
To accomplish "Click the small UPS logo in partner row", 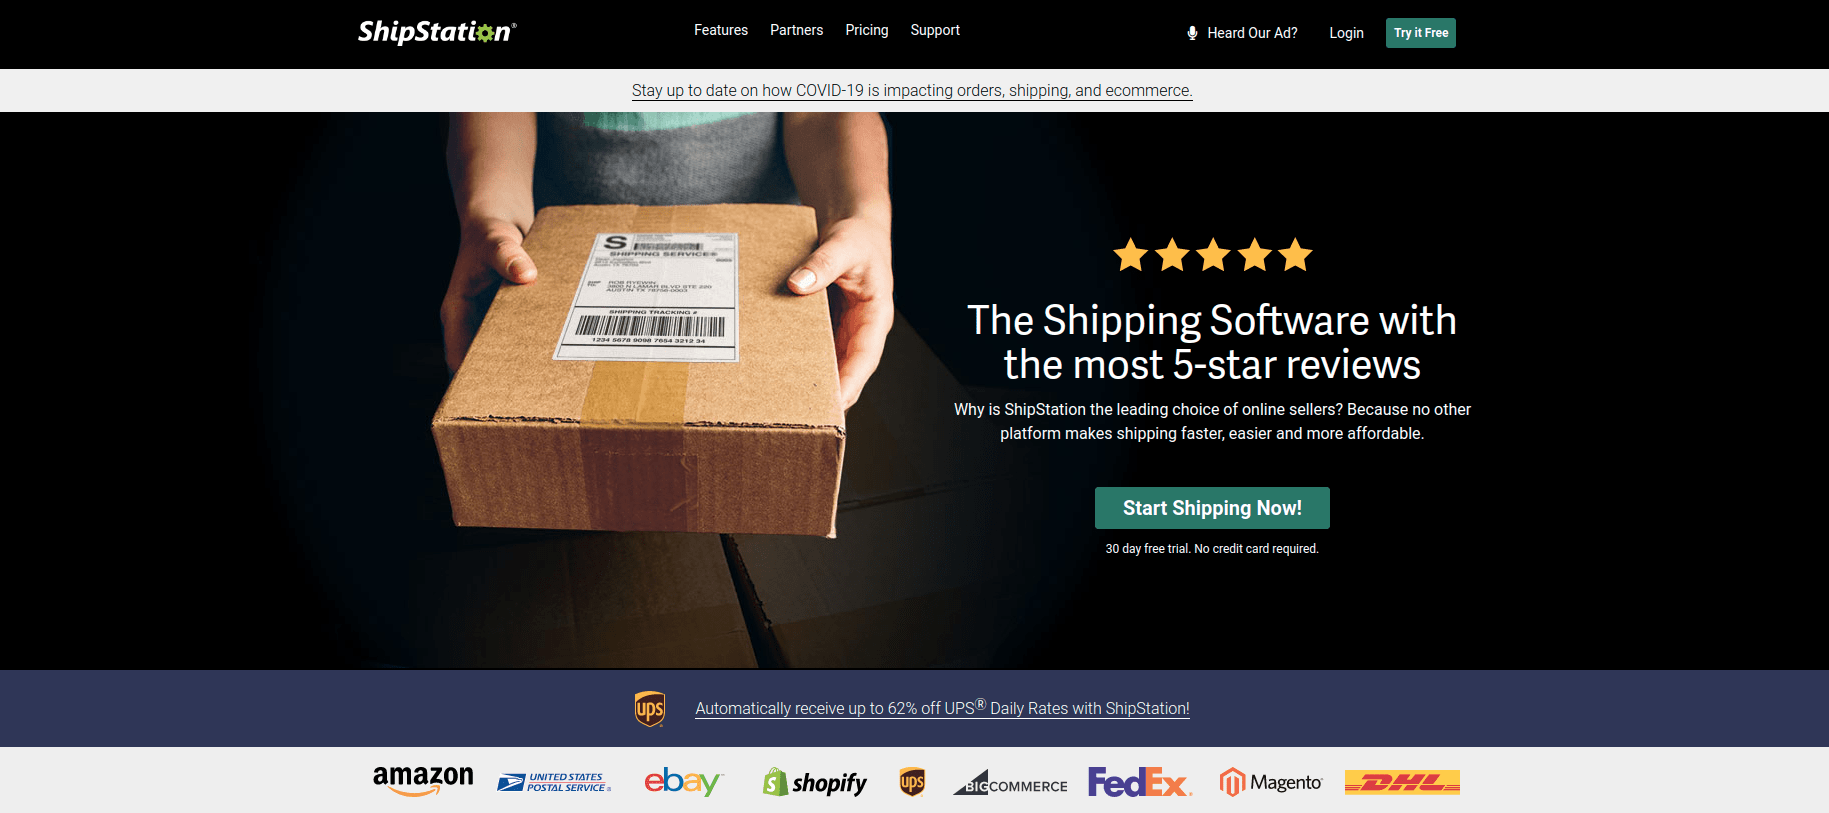I will click(x=912, y=782).
